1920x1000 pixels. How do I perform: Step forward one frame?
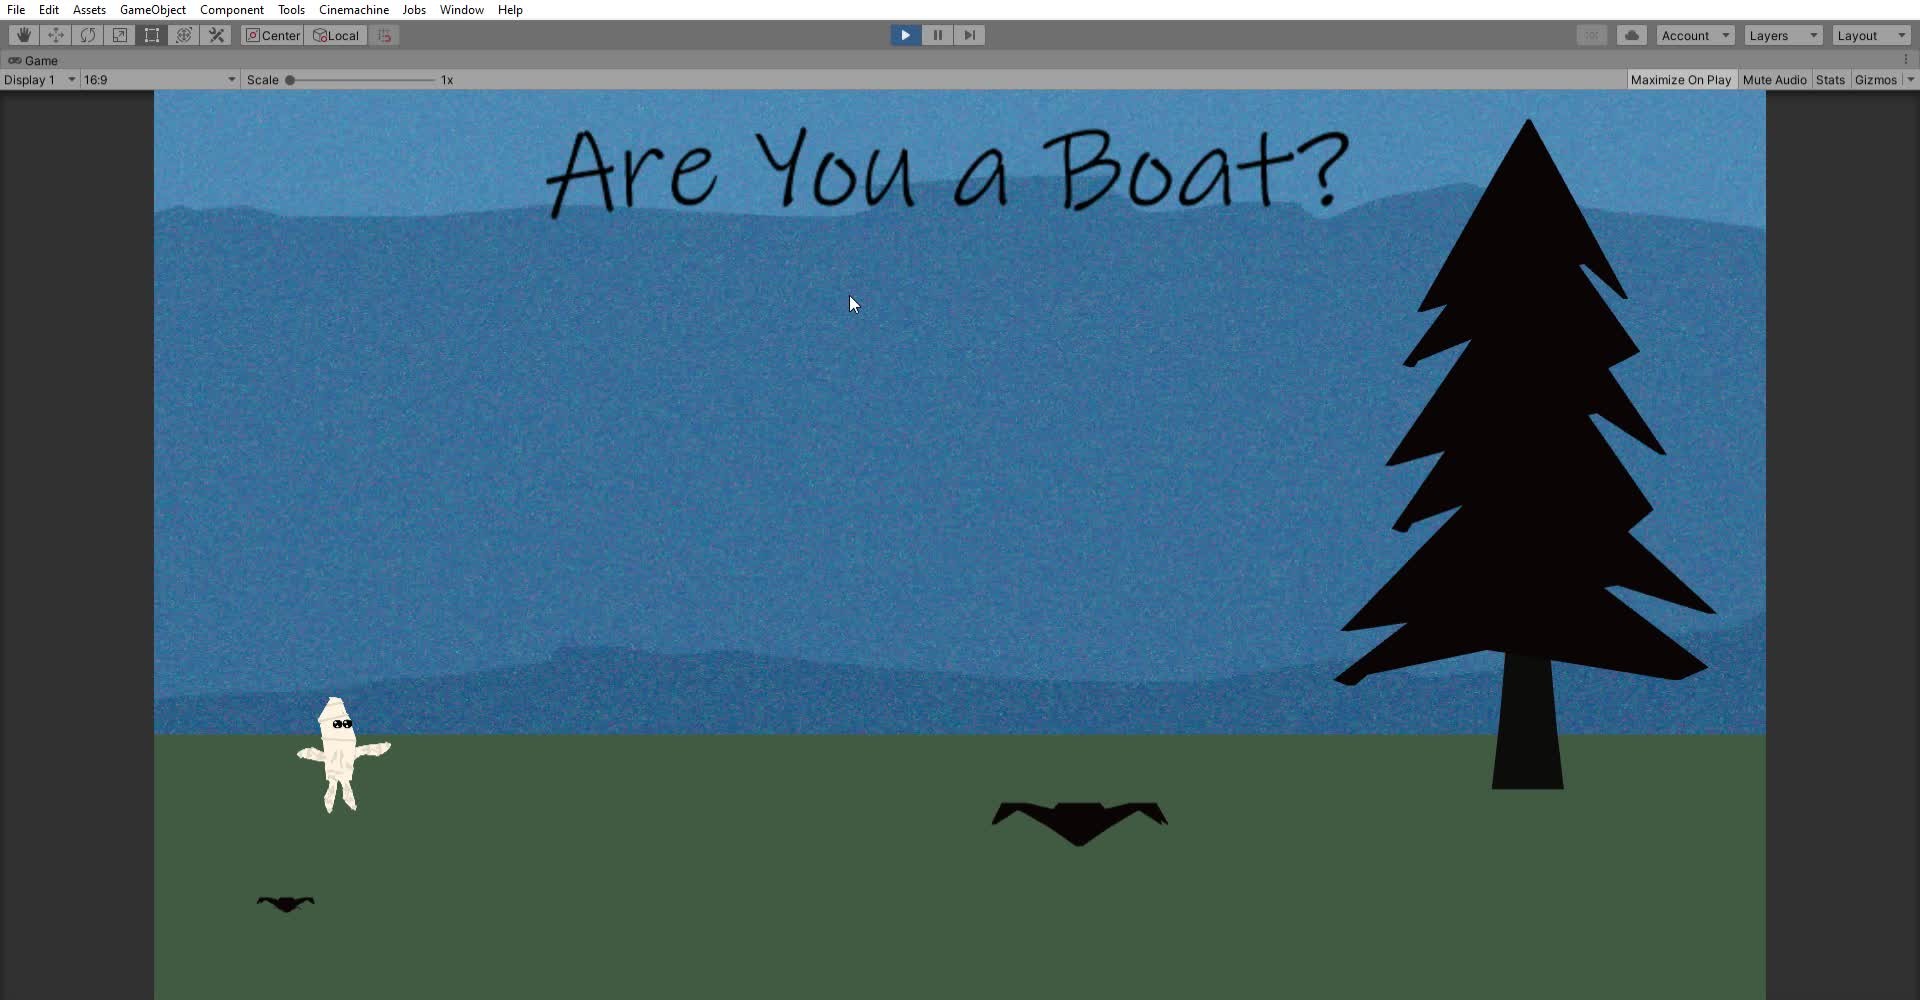point(969,35)
